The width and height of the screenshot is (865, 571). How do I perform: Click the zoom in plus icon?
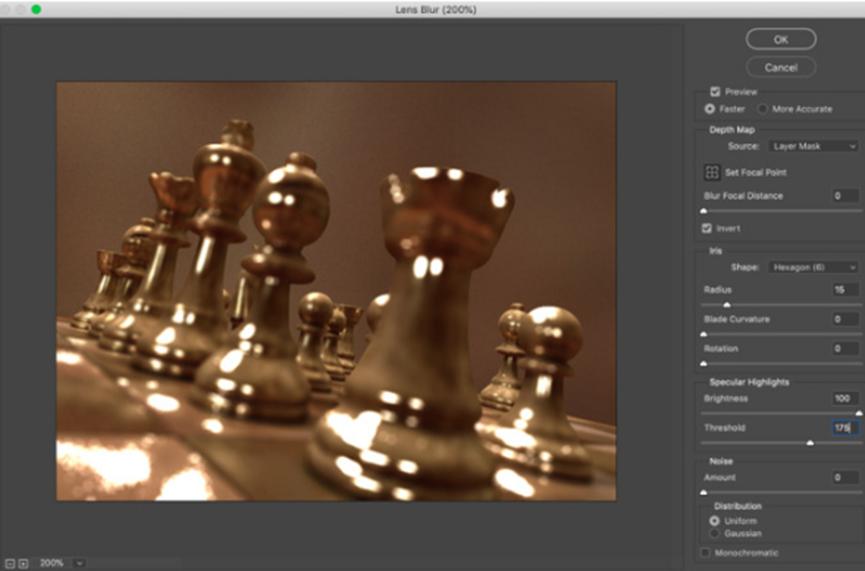(x=23, y=563)
